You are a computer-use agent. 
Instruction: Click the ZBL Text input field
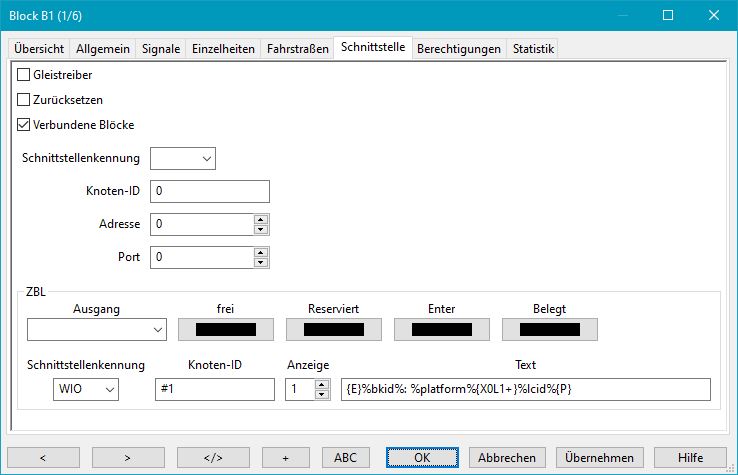[x=525, y=390]
